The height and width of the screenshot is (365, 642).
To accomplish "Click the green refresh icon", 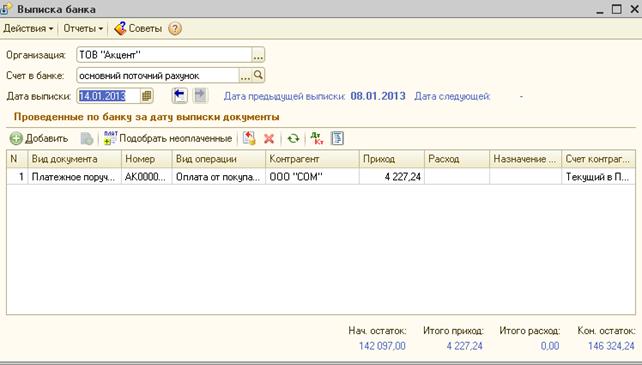I will point(293,138).
